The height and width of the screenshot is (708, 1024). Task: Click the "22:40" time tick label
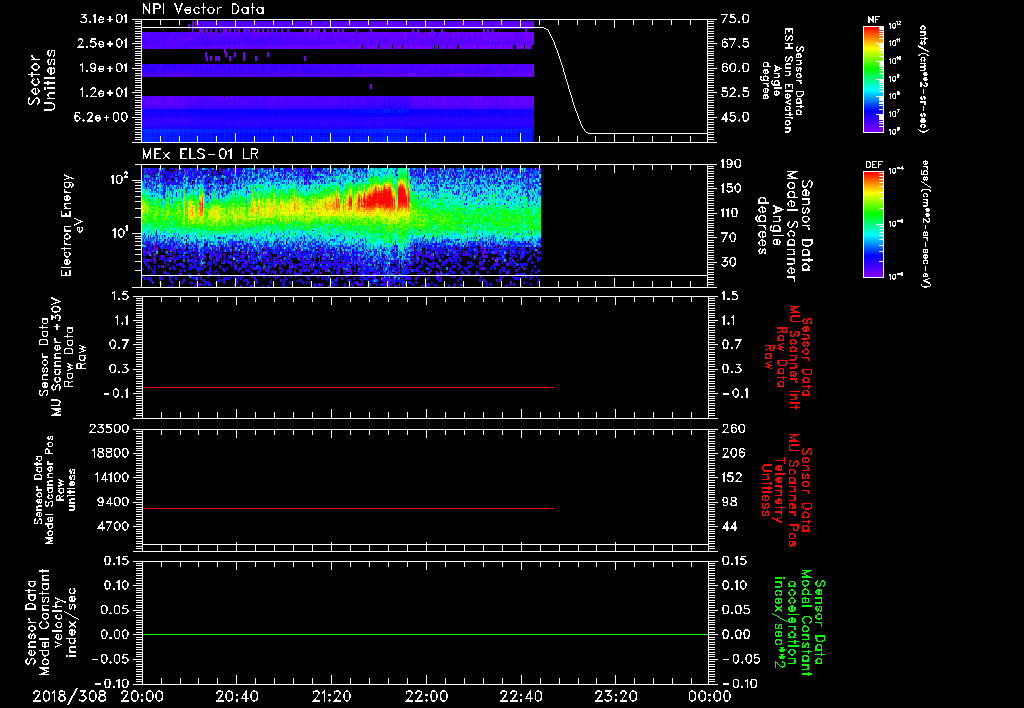click(520, 696)
